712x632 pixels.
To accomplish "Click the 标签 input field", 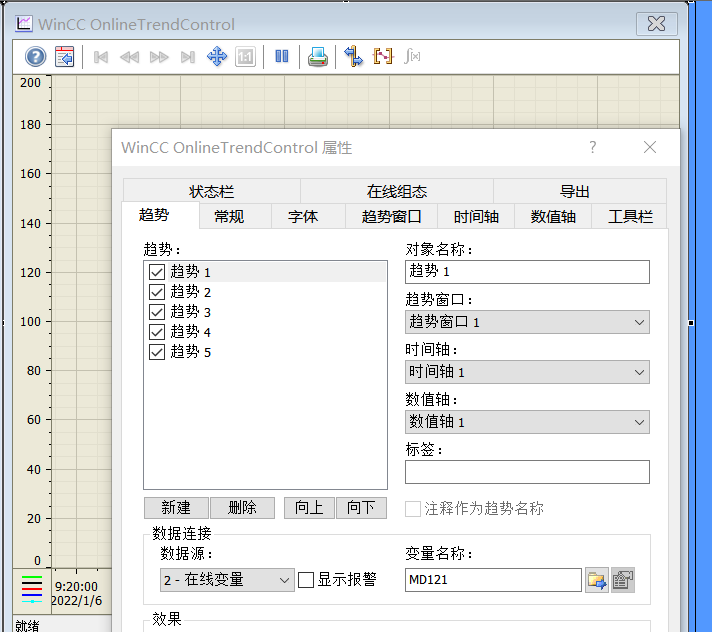I will coord(527,472).
